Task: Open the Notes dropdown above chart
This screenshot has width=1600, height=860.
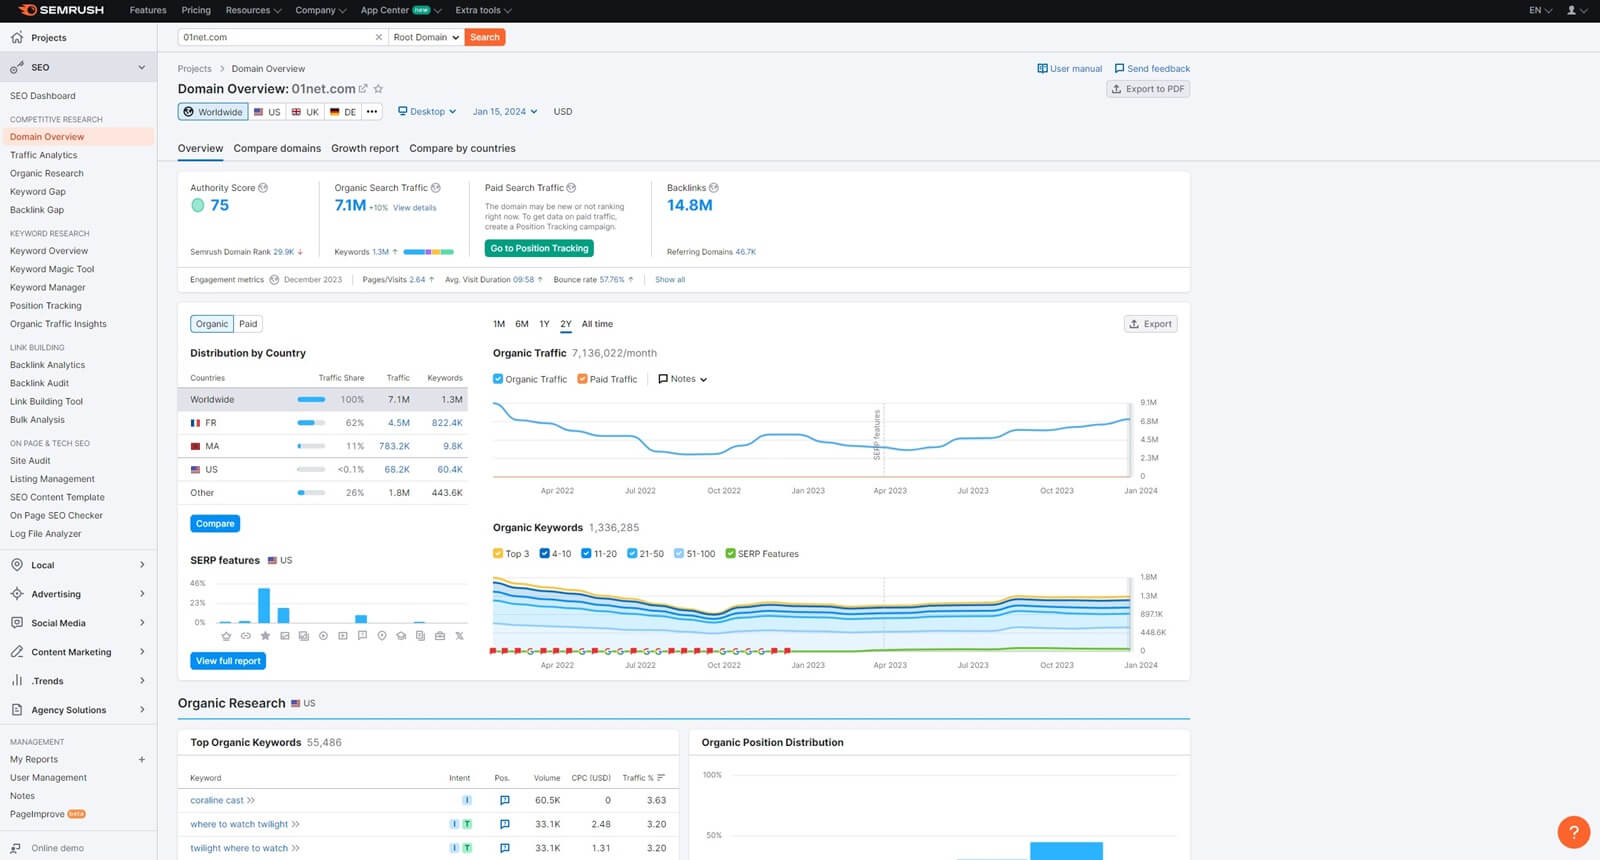Action: pyautogui.click(x=682, y=379)
